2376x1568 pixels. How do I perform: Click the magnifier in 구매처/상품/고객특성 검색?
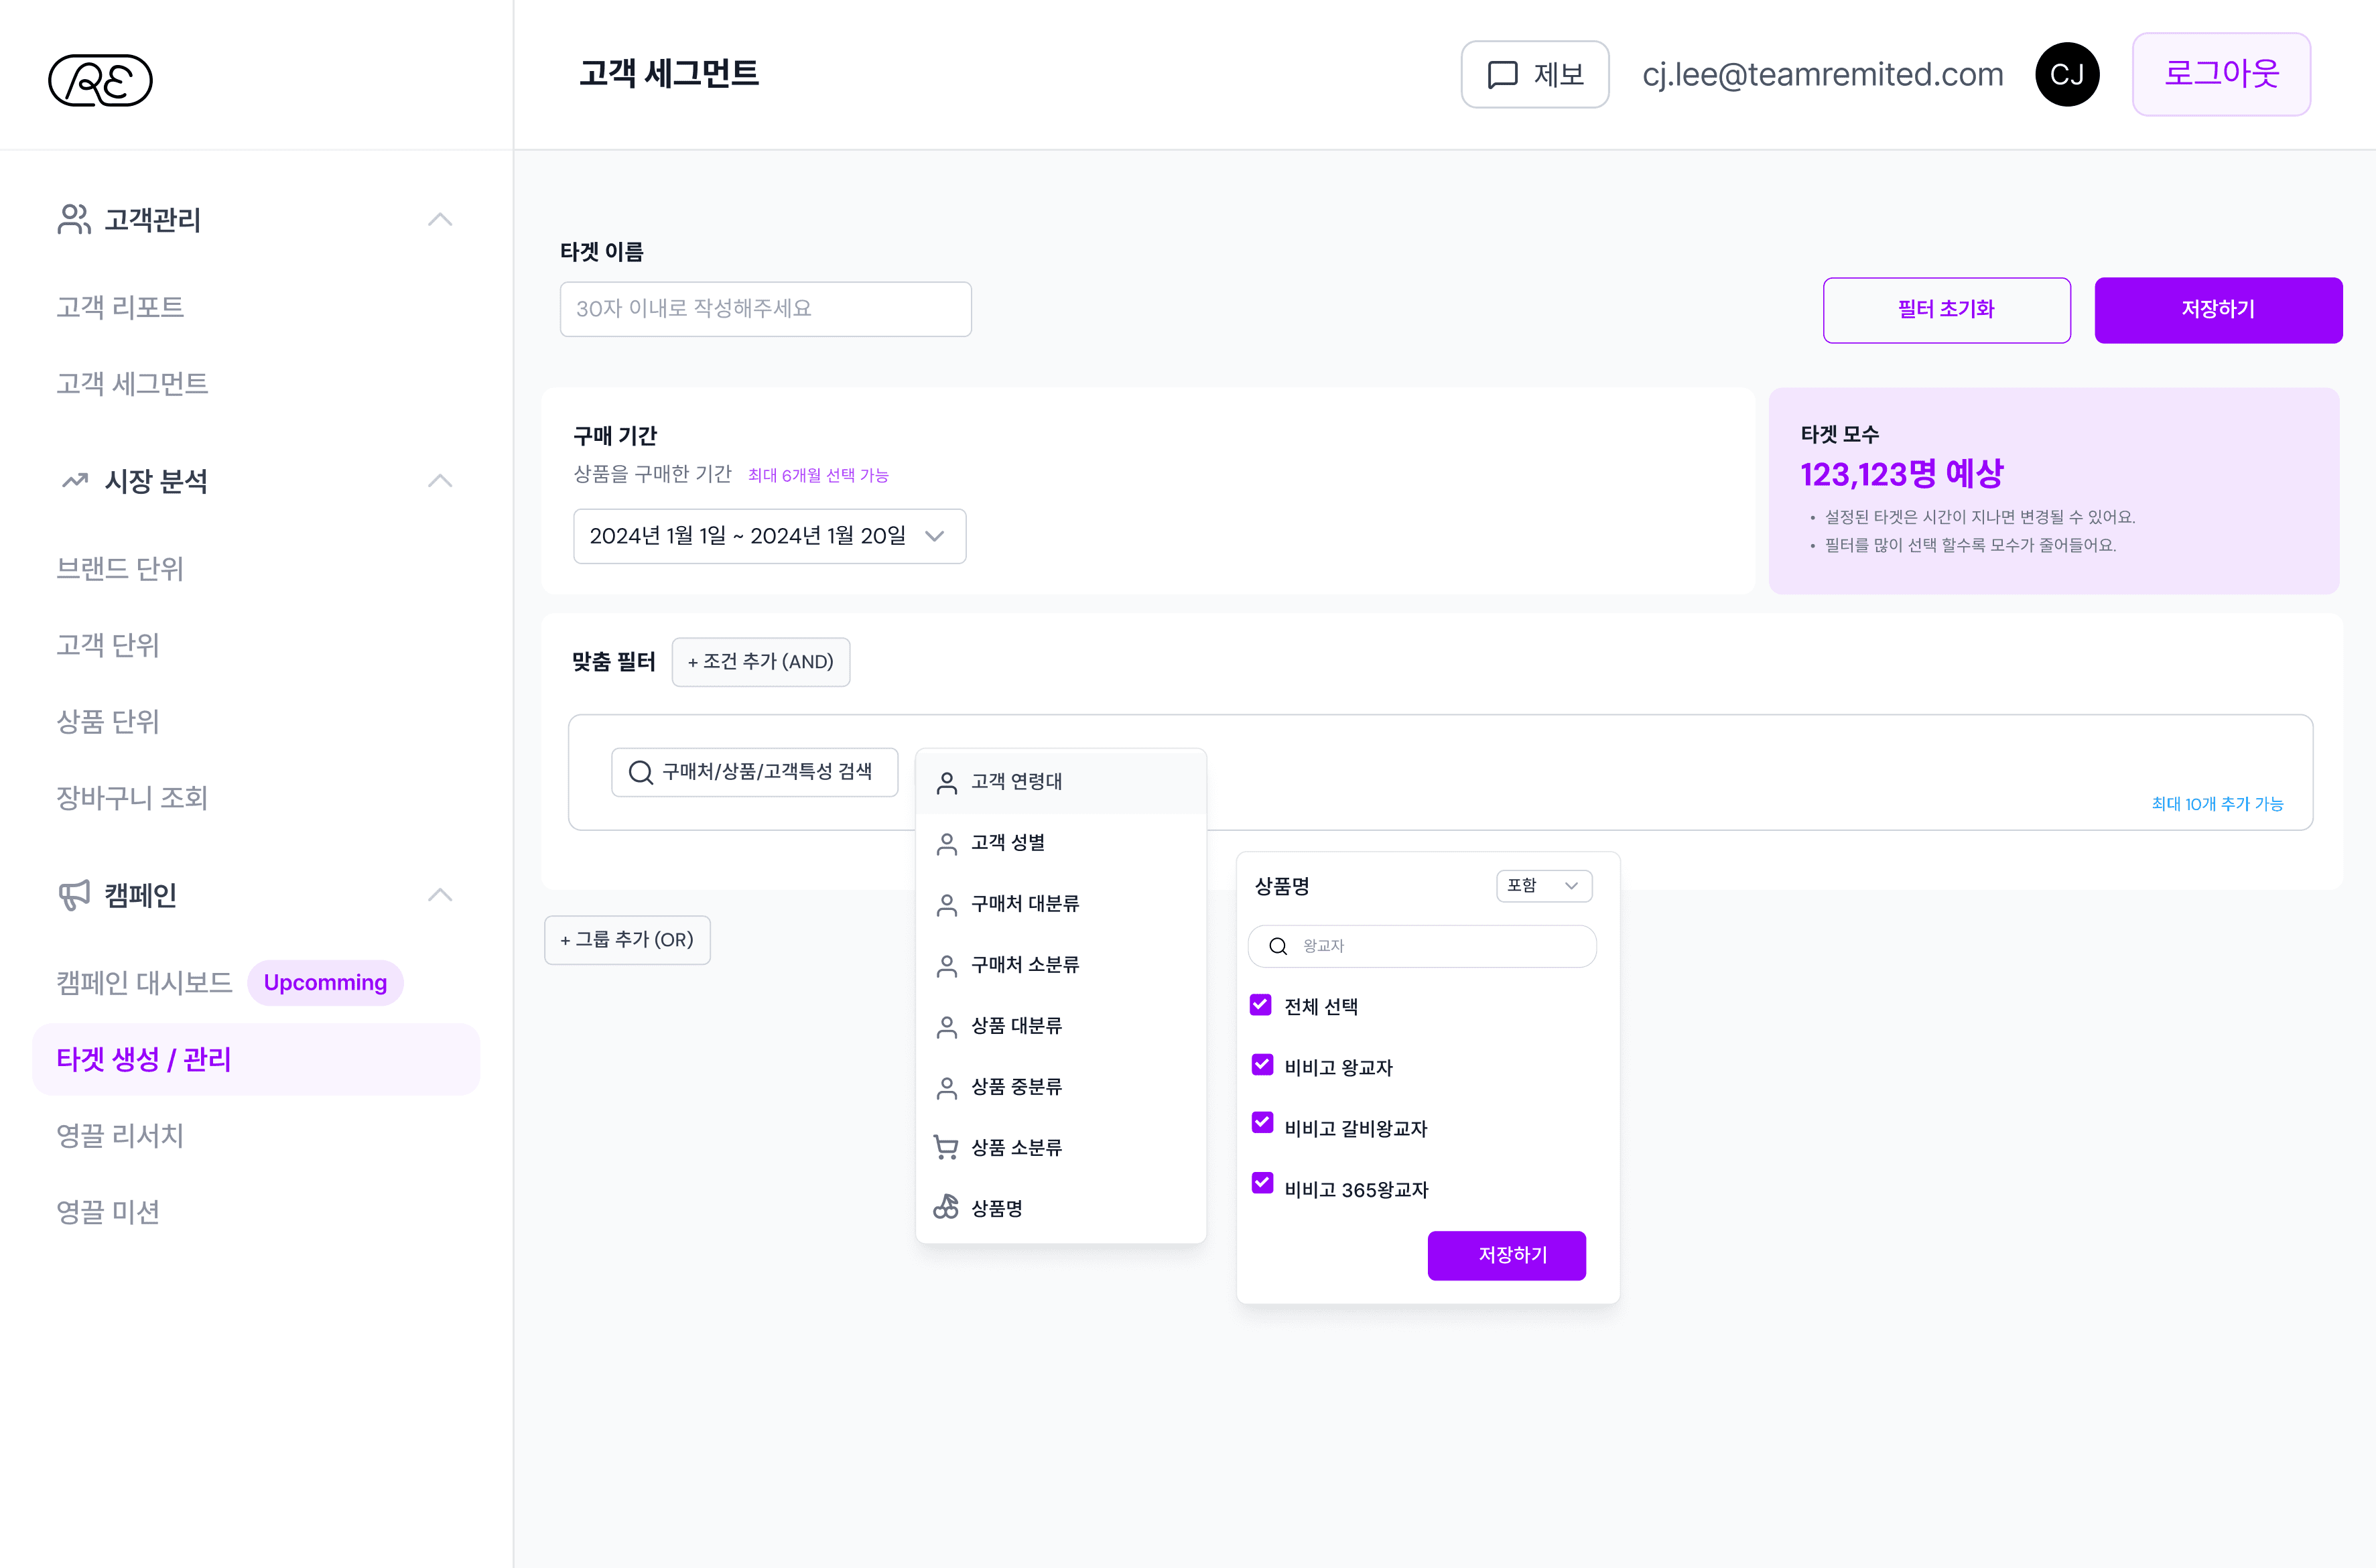(x=640, y=772)
